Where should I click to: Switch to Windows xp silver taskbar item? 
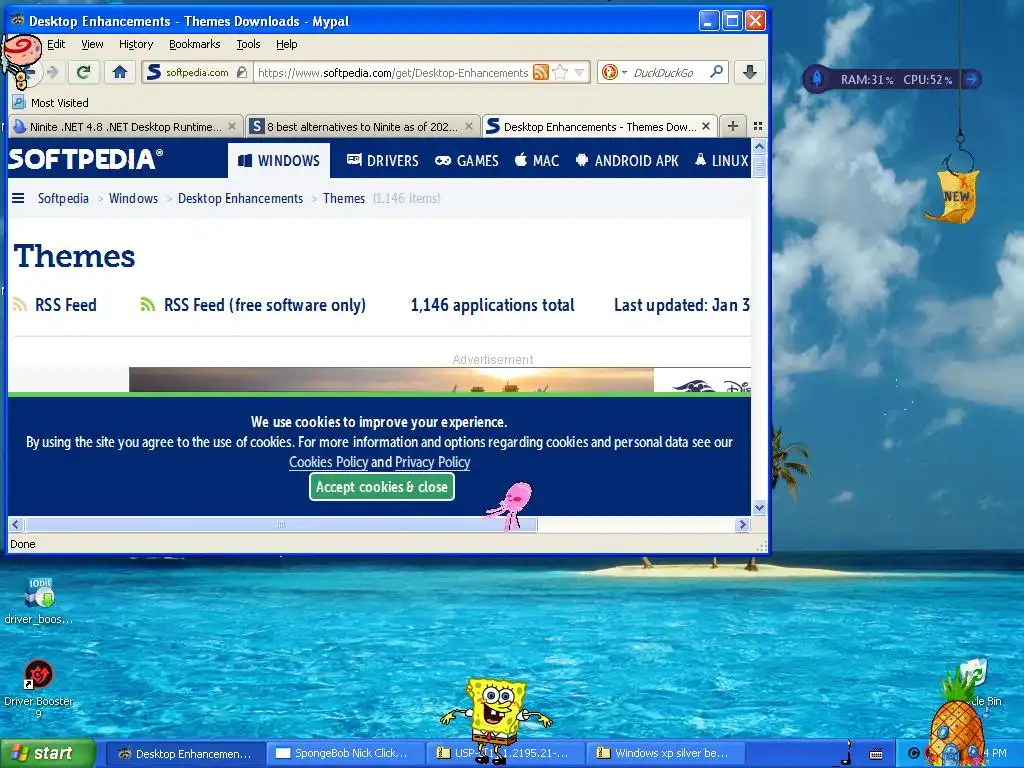click(x=664, y=754)
